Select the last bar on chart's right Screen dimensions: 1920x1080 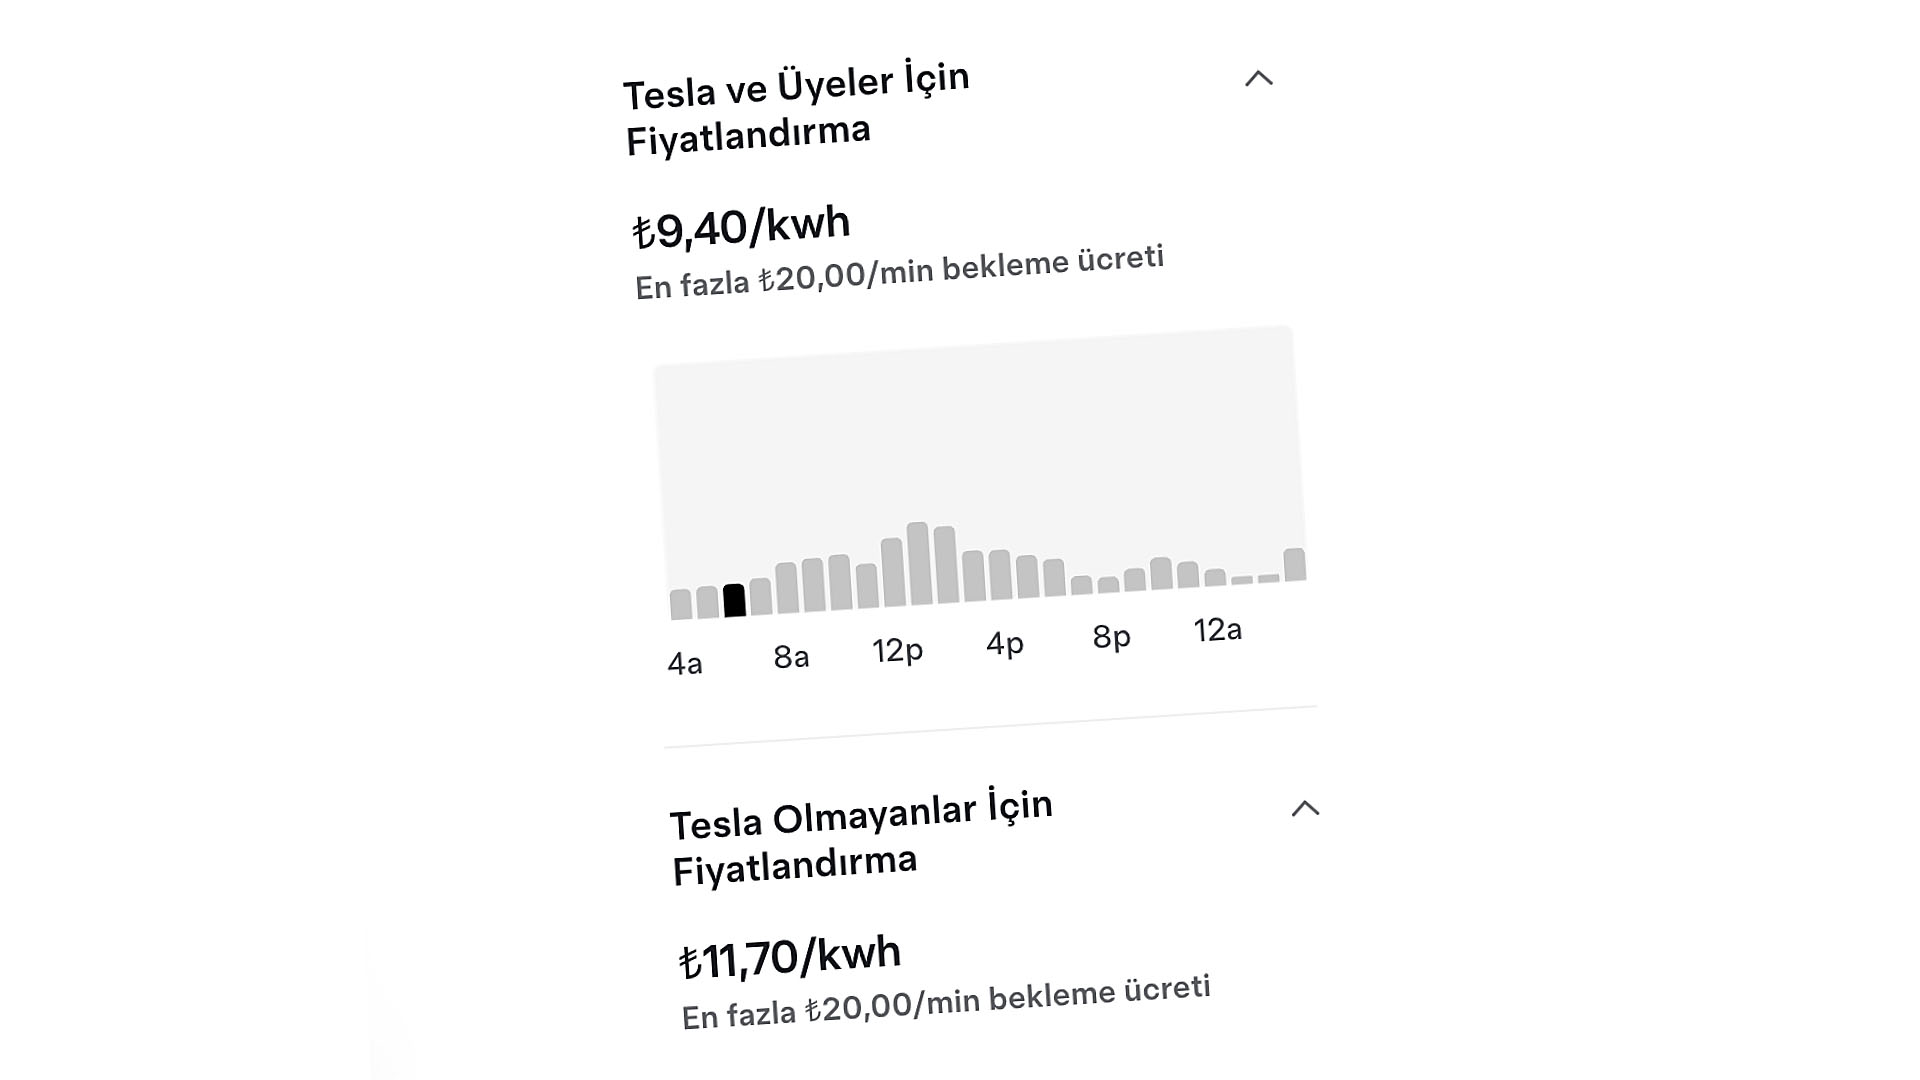(x=1295, y=564)
